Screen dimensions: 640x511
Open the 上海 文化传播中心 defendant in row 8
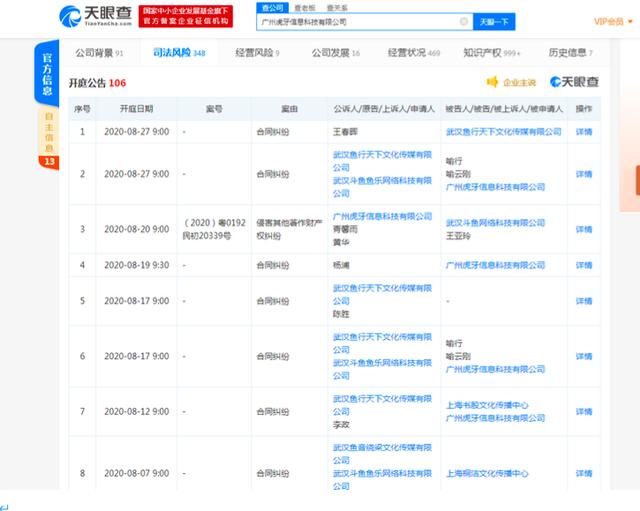point(487,473)
